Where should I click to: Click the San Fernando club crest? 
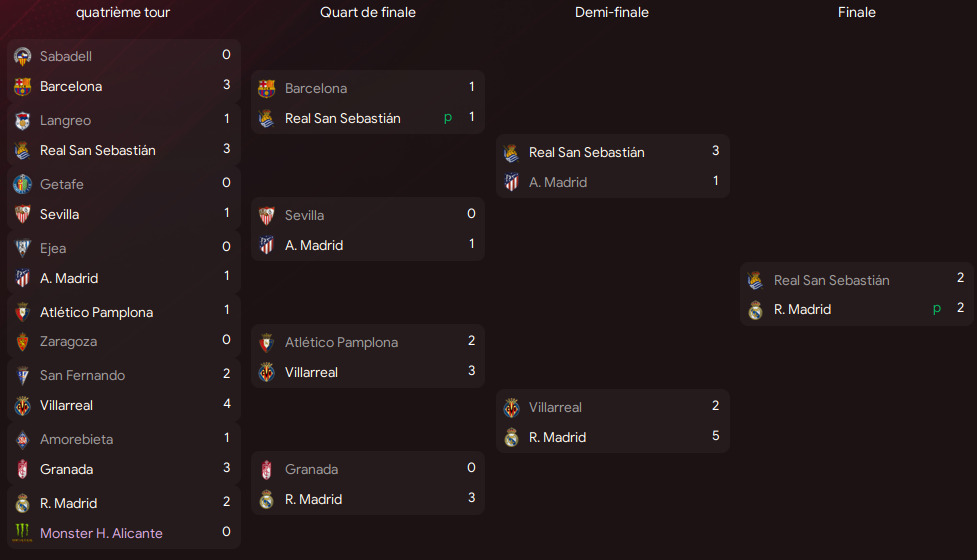22,376
